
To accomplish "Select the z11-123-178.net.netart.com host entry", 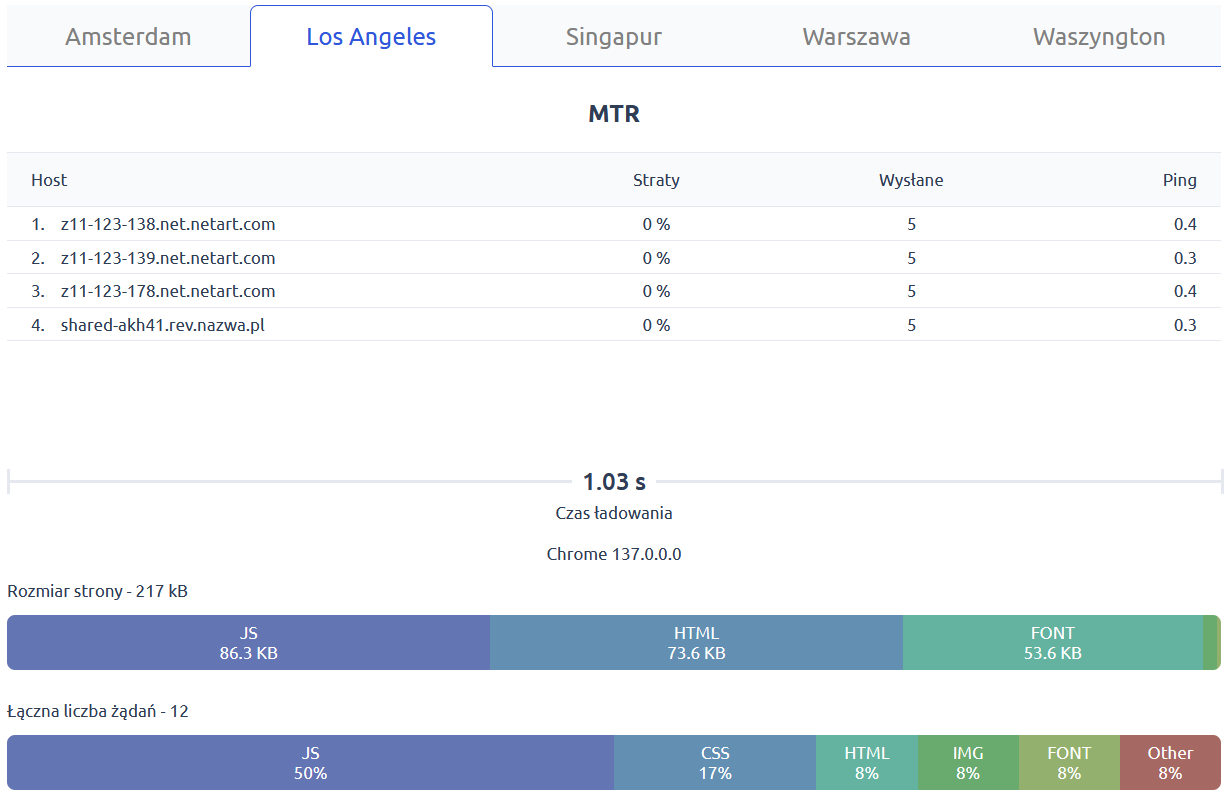I will click(x=167, y=291).
